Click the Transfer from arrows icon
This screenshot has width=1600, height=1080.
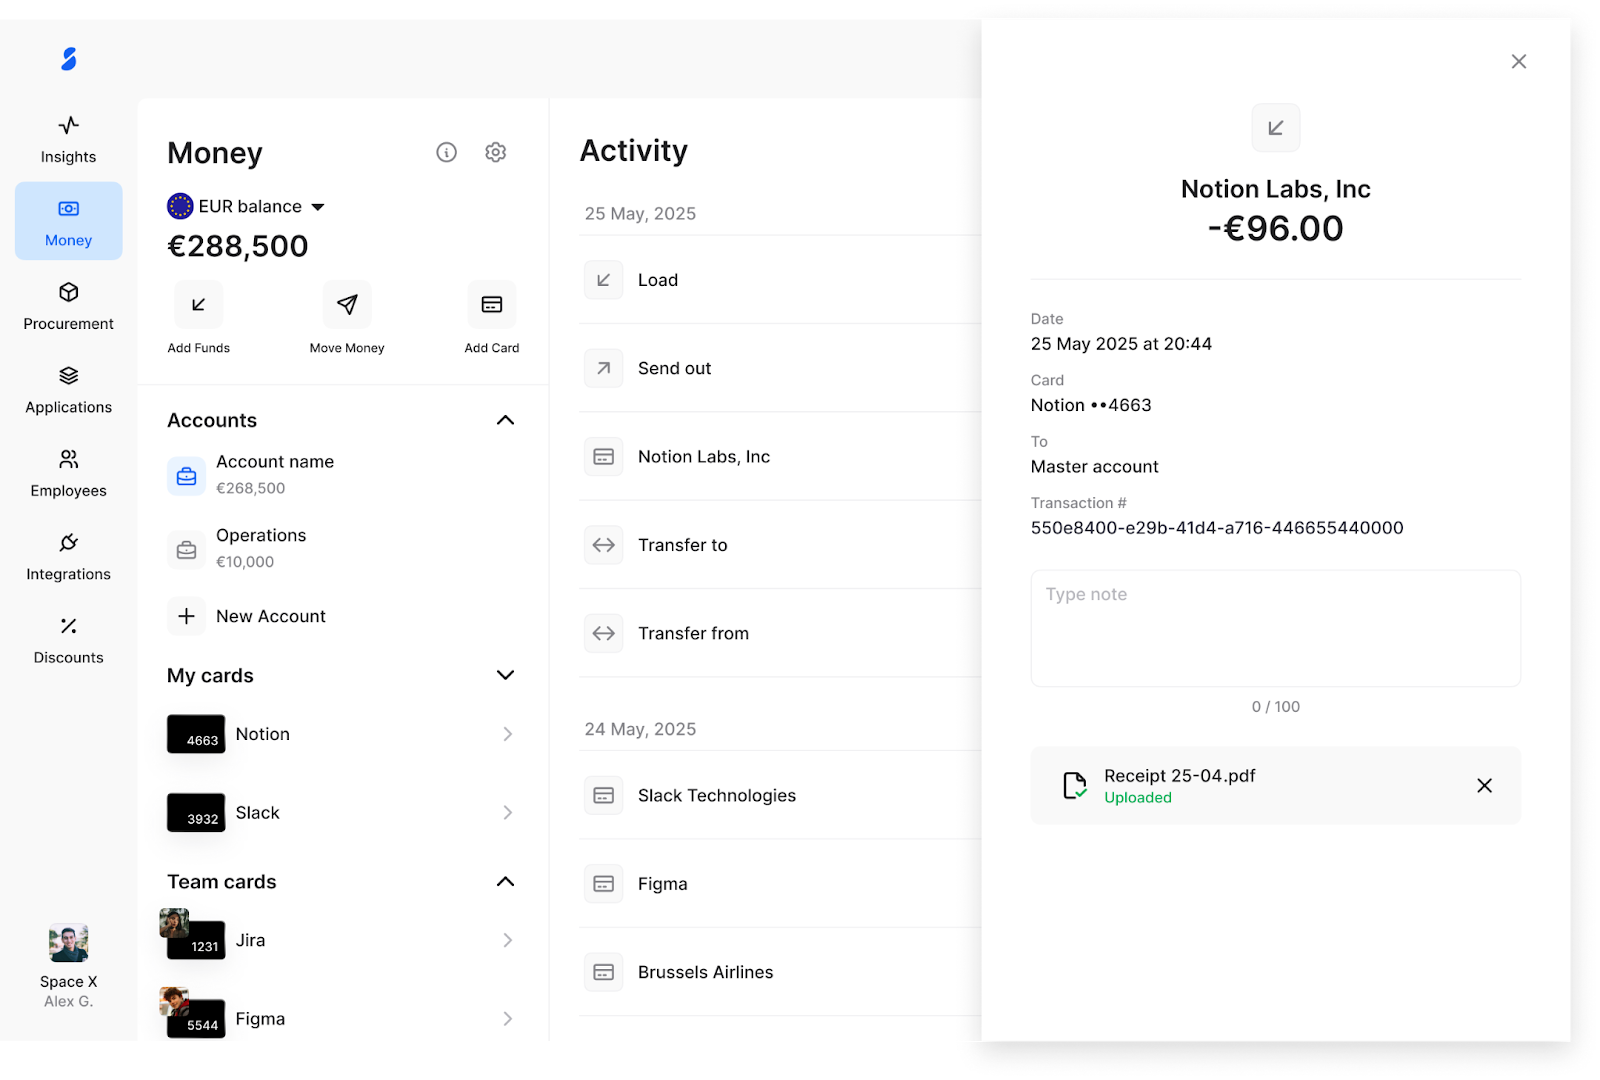[604, 633]
